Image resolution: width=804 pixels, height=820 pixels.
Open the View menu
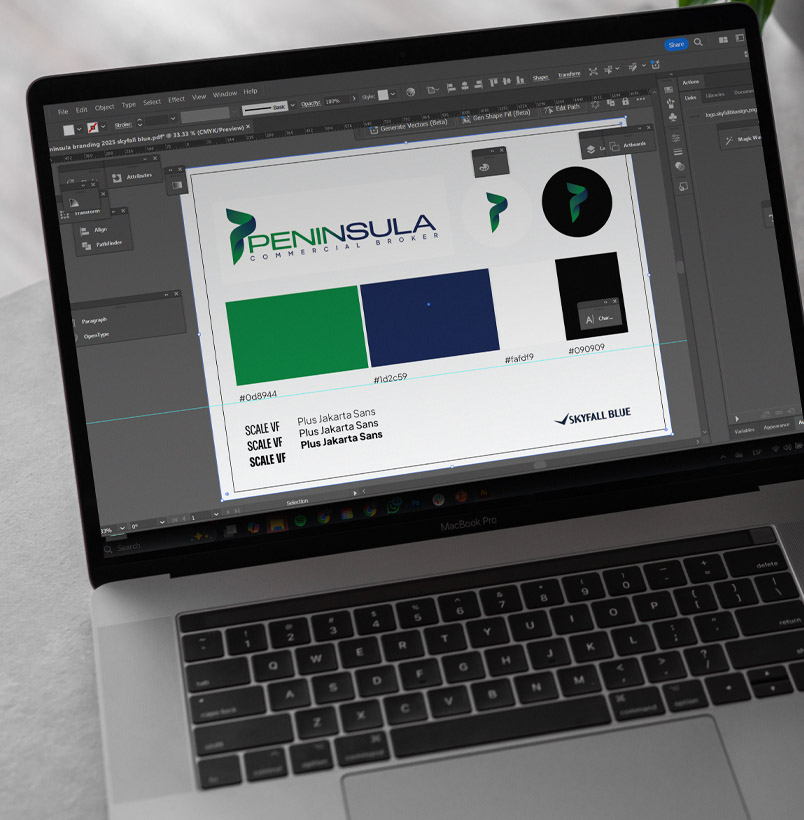pyautogui.click(x=199, y=97)
